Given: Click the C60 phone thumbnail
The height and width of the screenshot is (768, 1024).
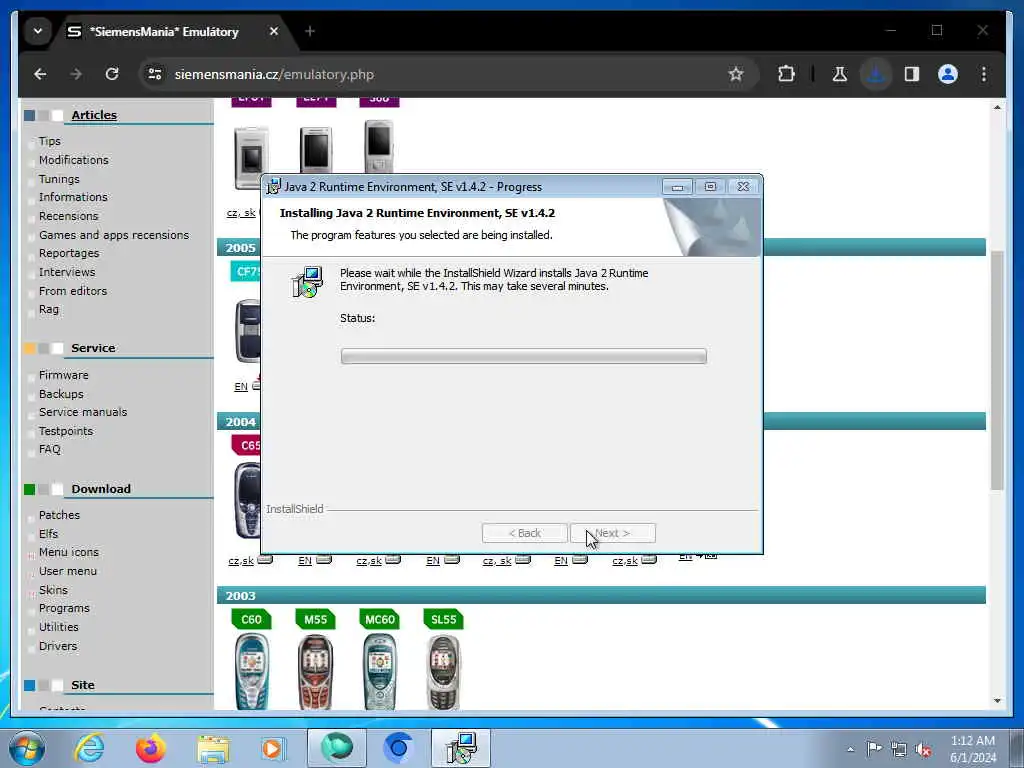Looking at the screenshot, I should [x=251, y=671].
